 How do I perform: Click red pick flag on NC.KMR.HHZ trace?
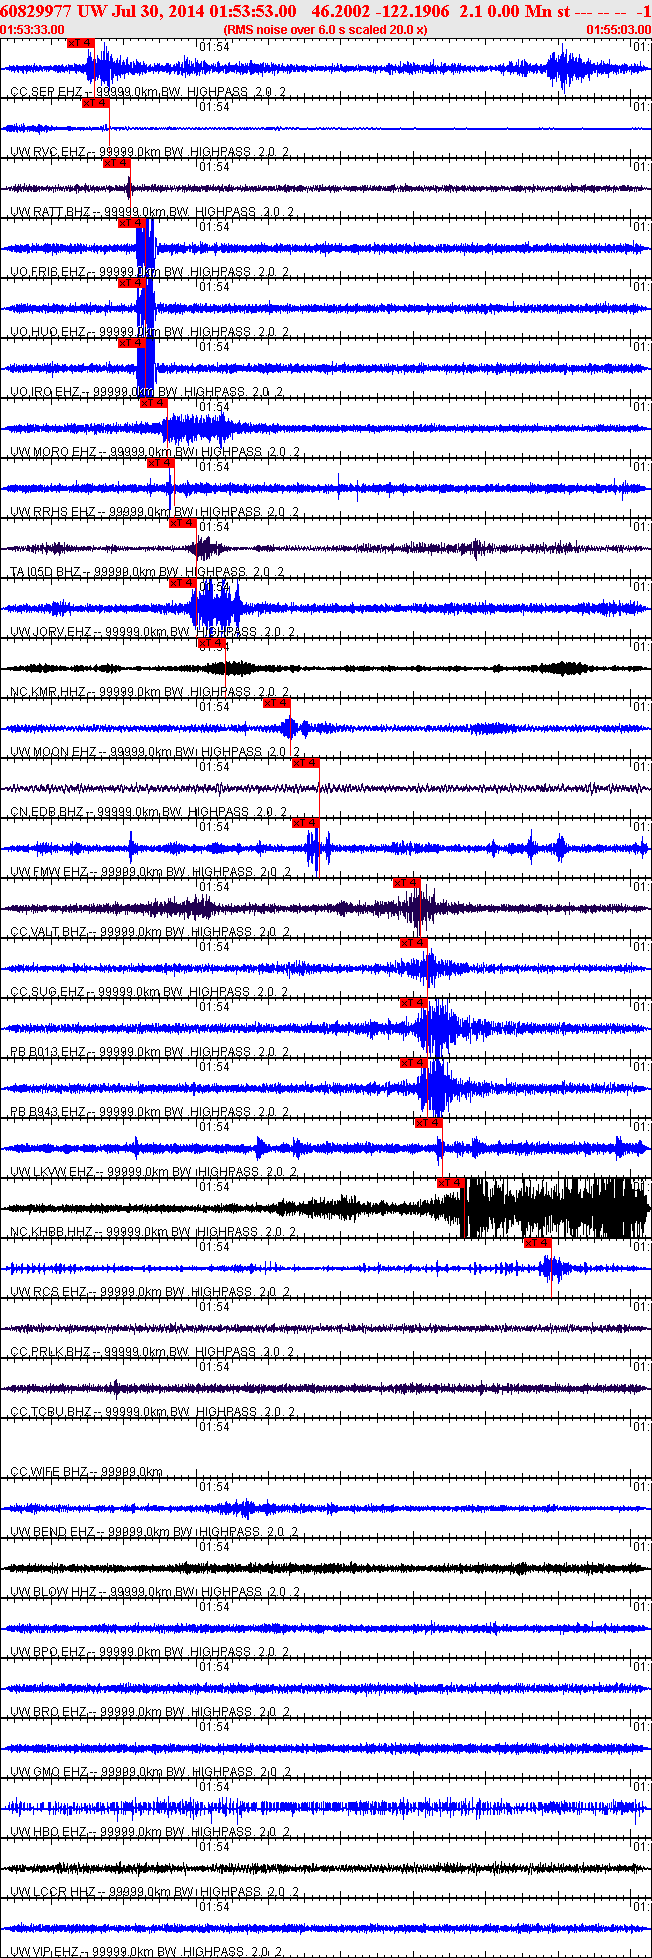coord(212,643)
